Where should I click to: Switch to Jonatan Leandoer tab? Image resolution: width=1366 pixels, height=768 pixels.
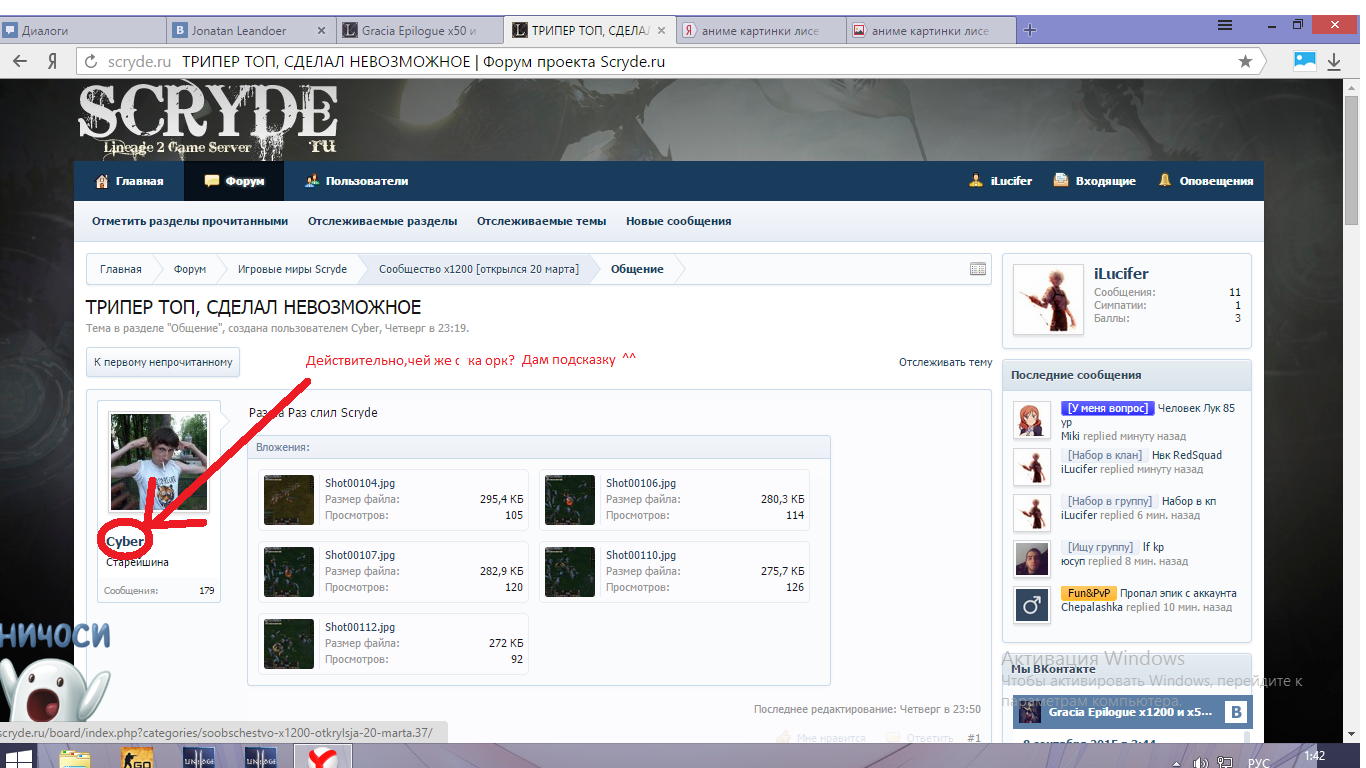click(x=243, y=31)
